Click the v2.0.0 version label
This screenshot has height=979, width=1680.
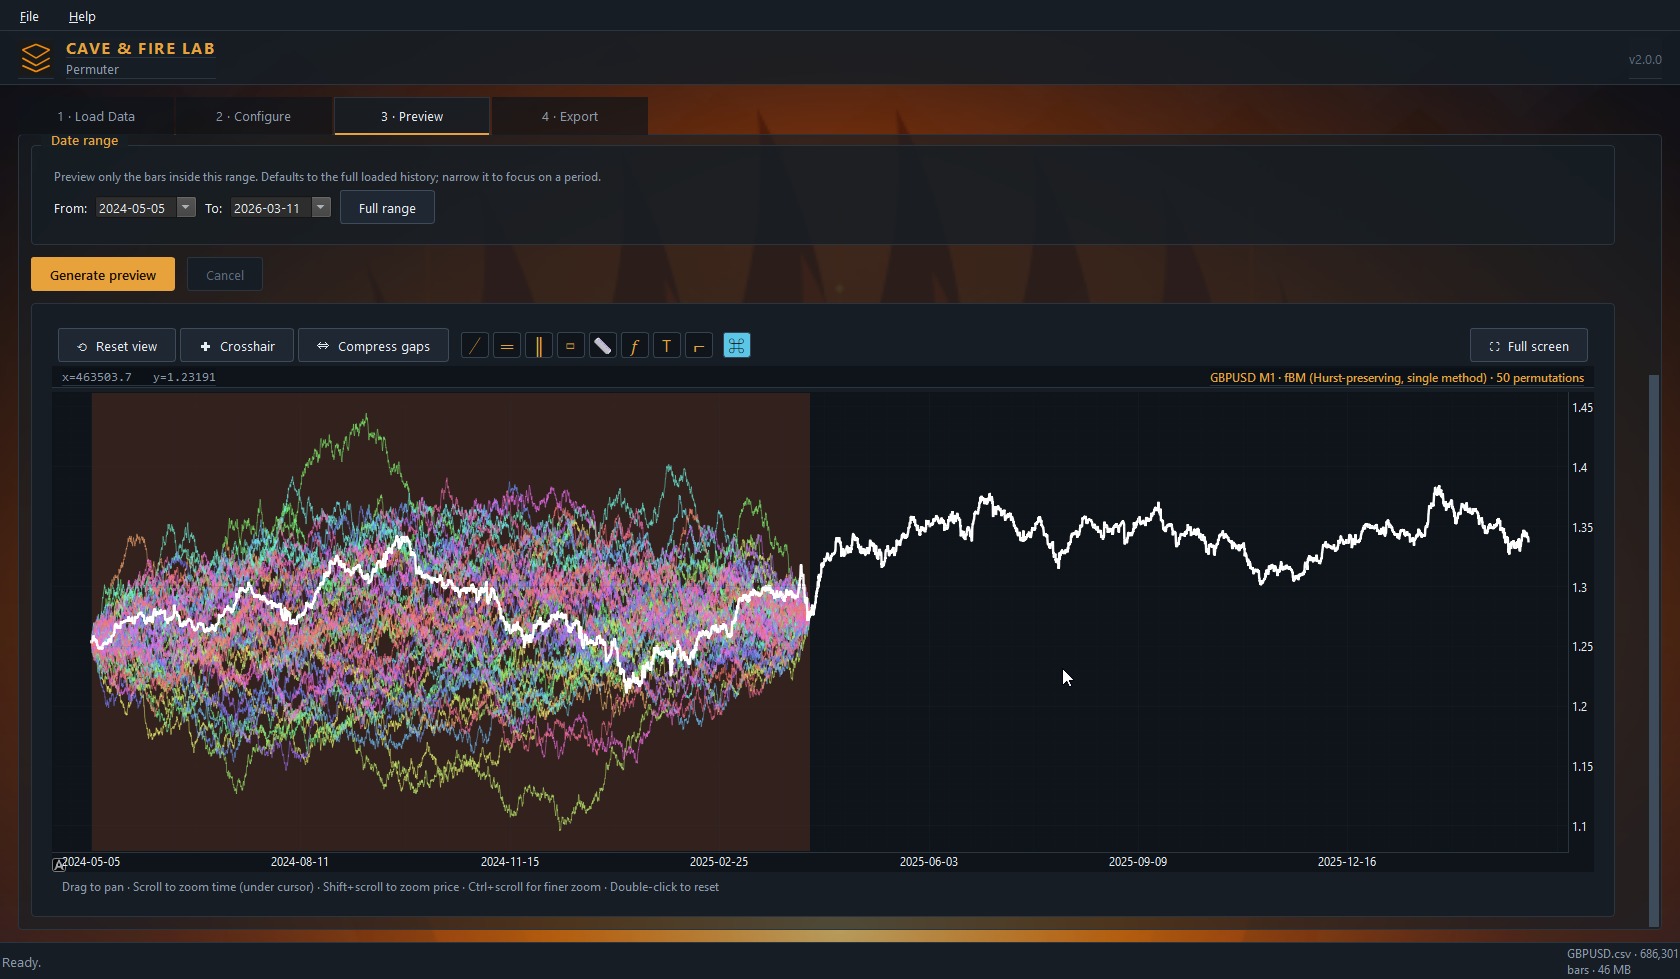point(1645,59)
